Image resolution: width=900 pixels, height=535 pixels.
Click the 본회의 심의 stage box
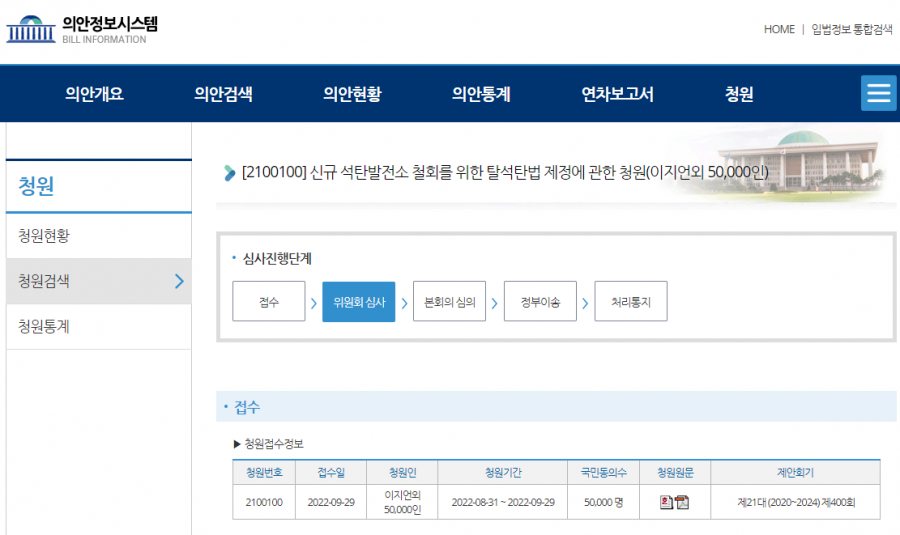(449, 302)
